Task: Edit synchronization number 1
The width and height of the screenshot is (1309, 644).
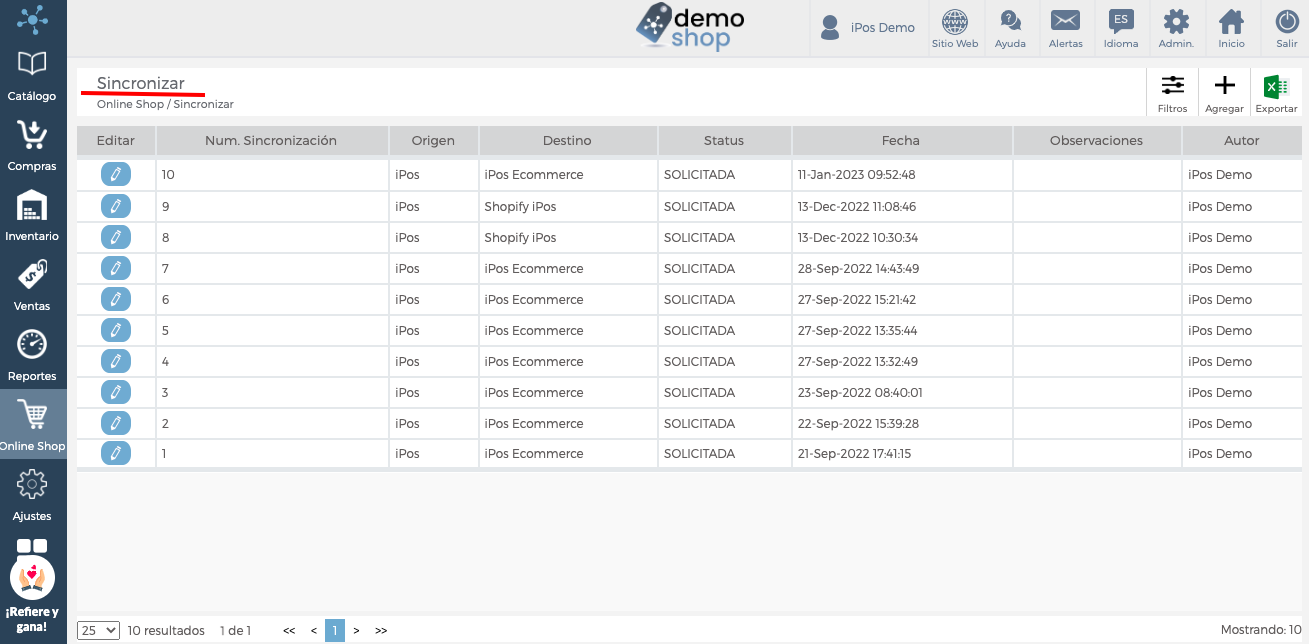Action: point(116,454)
